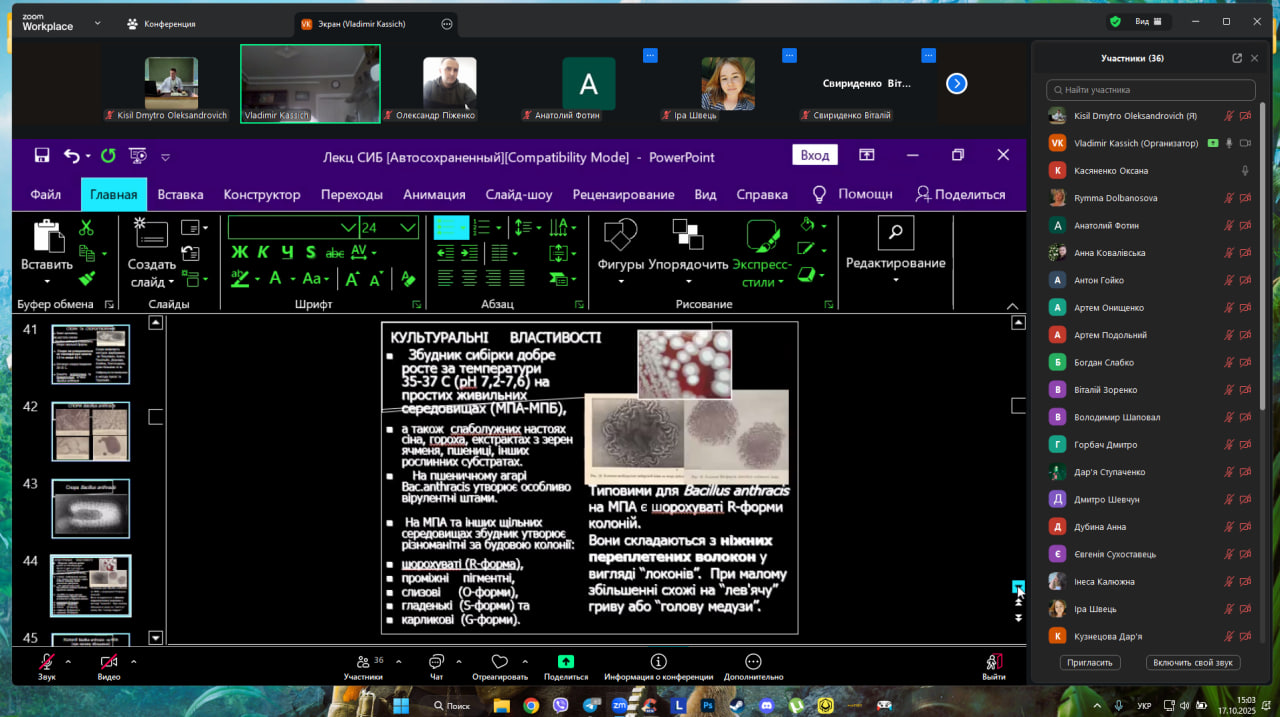This screenshot has width=1280, height=717.
Task: Open the font size dropdown showing 24
Action: tap(407, 228)
